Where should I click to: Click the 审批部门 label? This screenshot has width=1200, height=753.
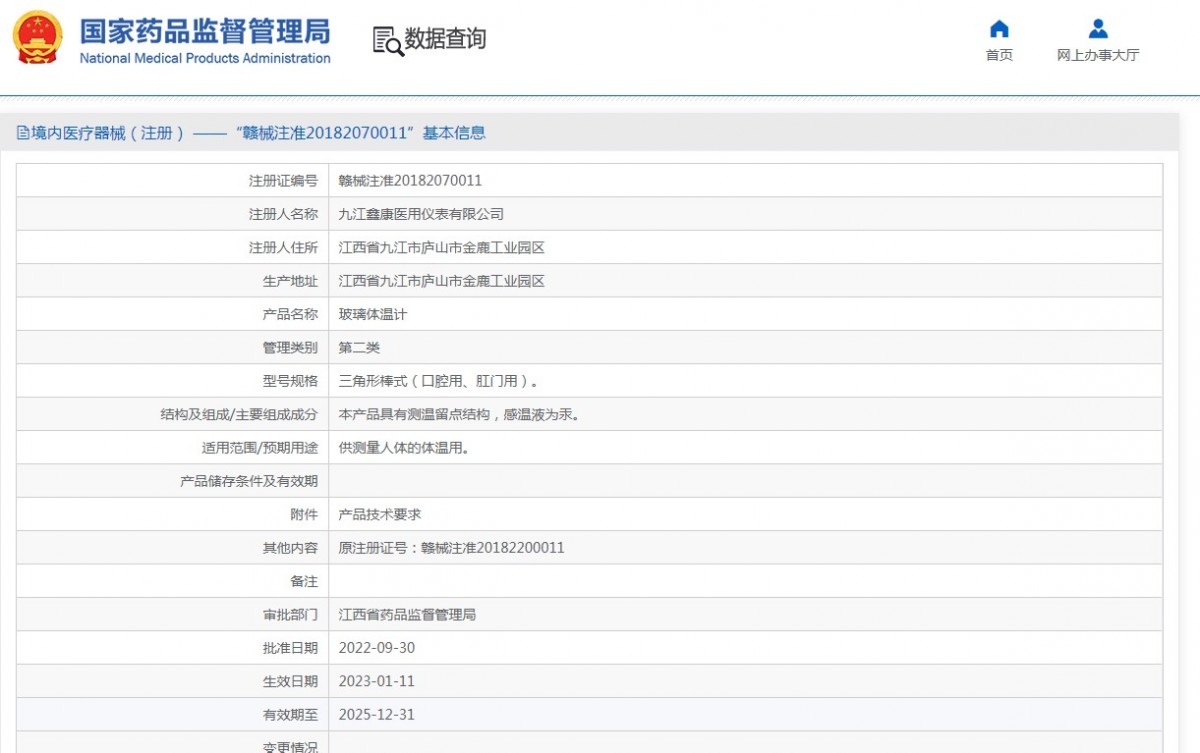click(290, 614)
